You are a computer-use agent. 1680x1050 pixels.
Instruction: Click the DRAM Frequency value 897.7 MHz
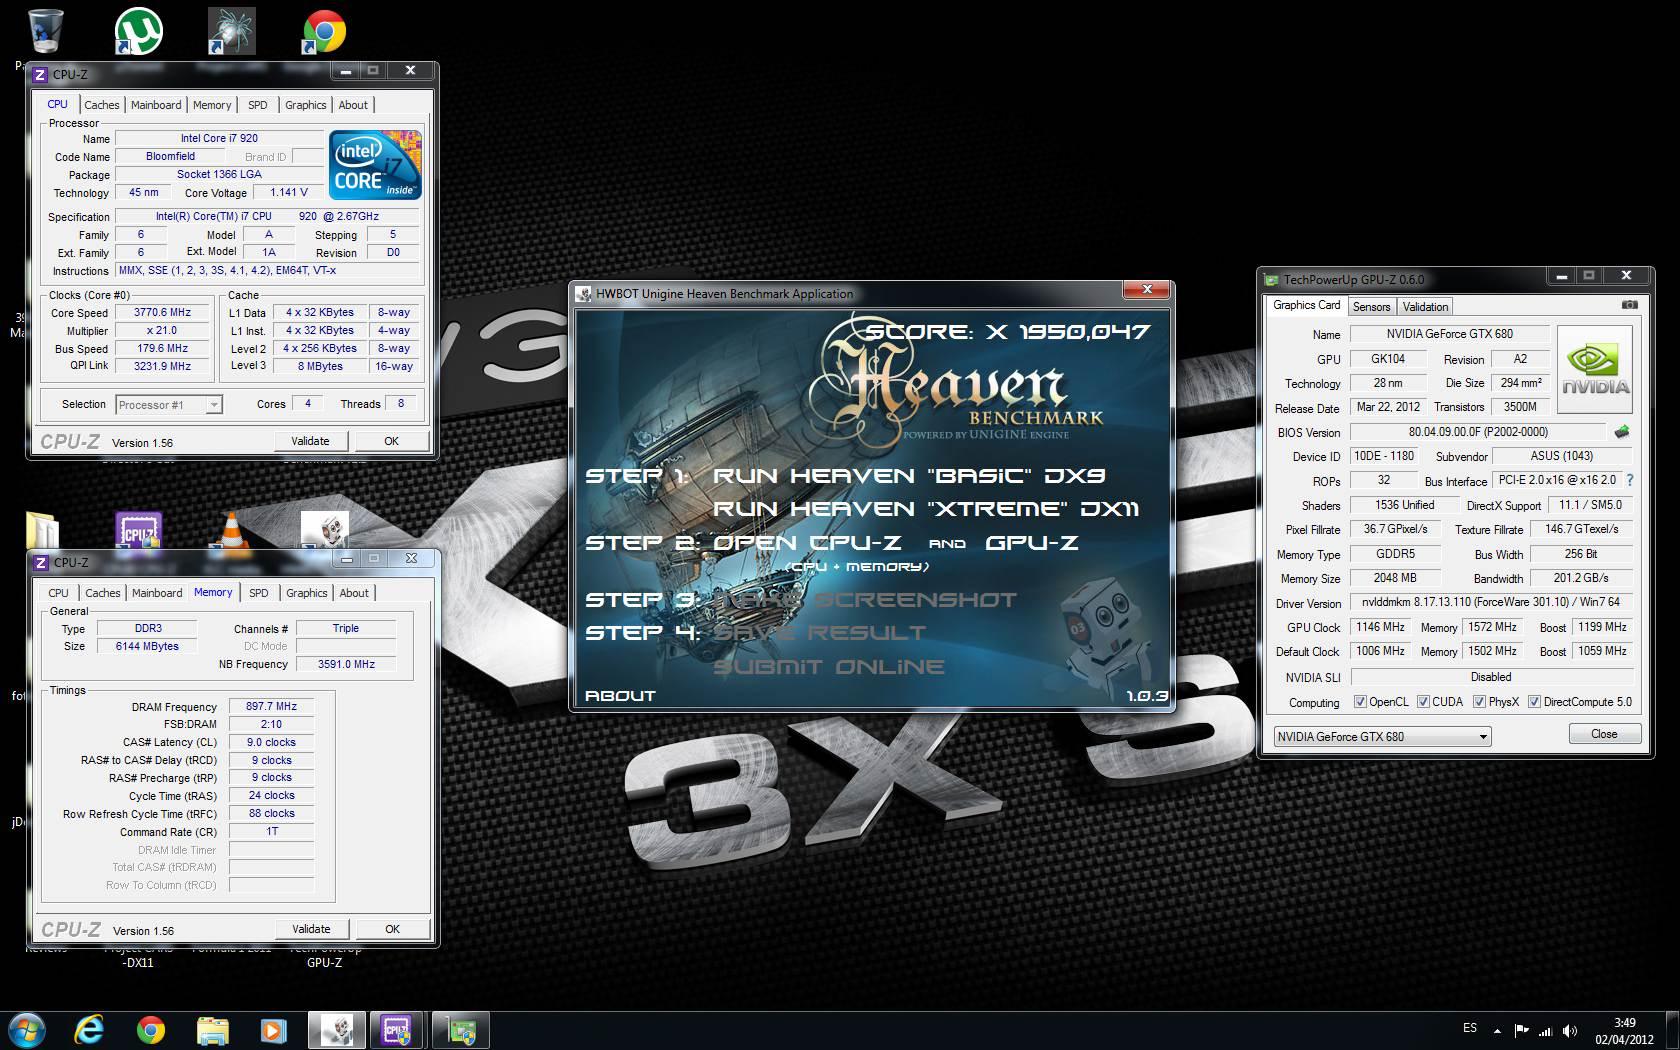coord(271,706)
